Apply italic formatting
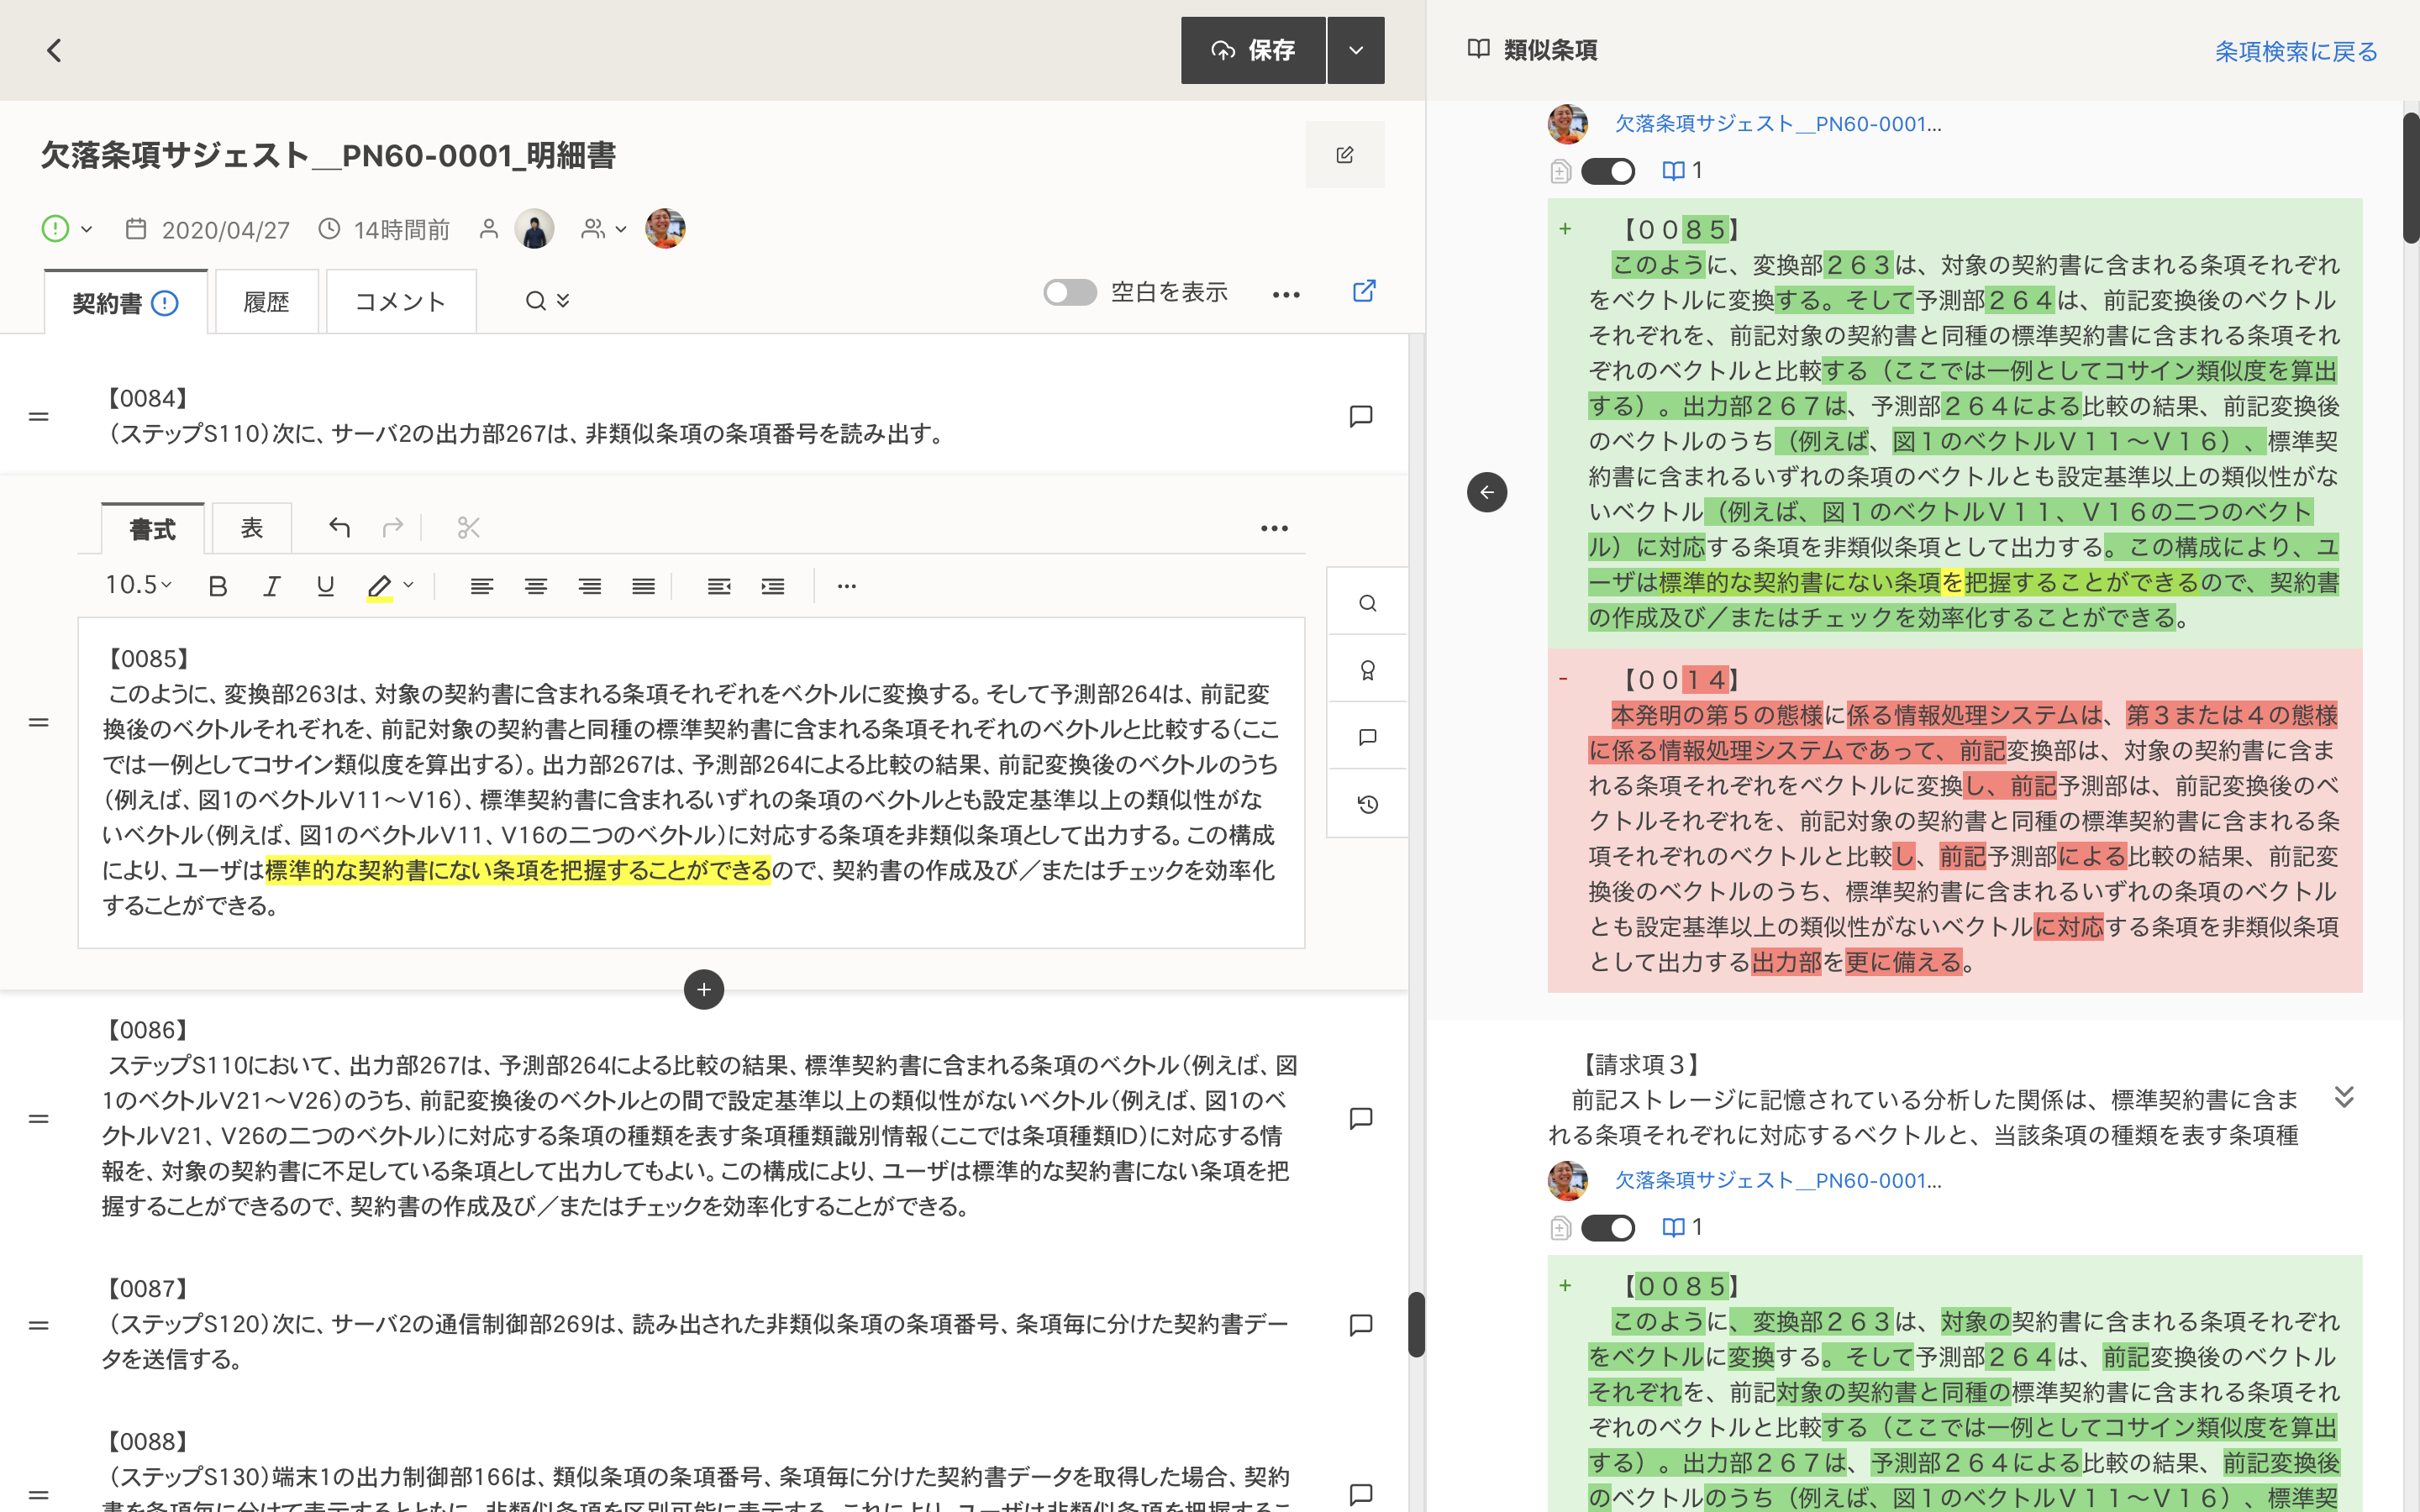 click(271, 586)
